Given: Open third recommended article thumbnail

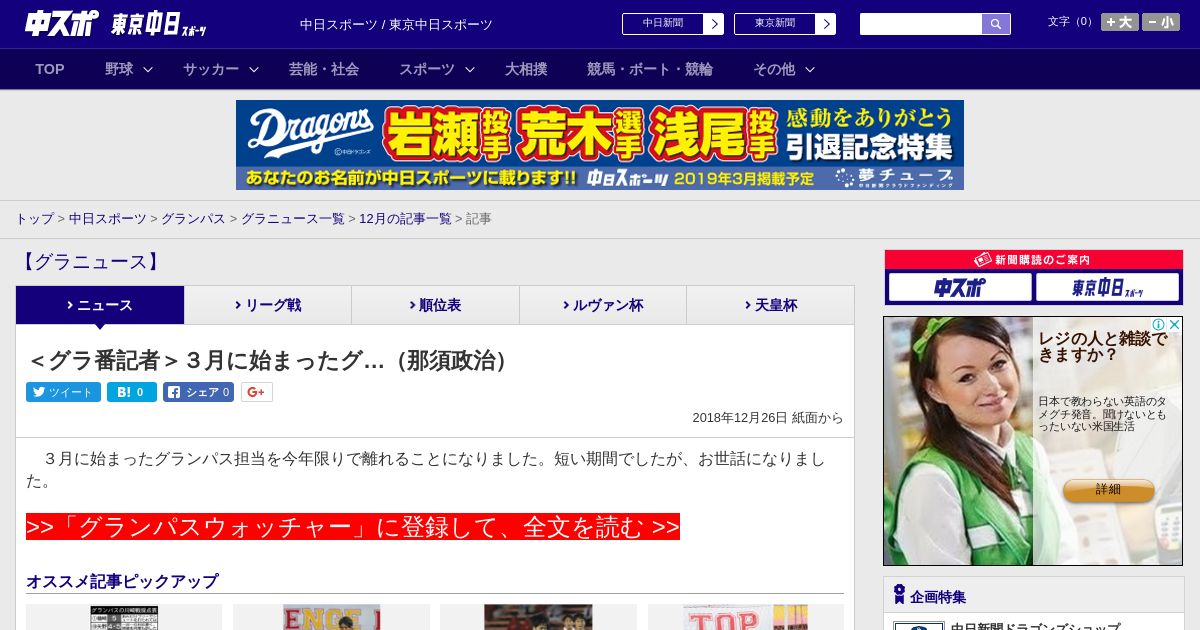Looking at the screenshot, I should pyautogui.click(x=538, y=617).
